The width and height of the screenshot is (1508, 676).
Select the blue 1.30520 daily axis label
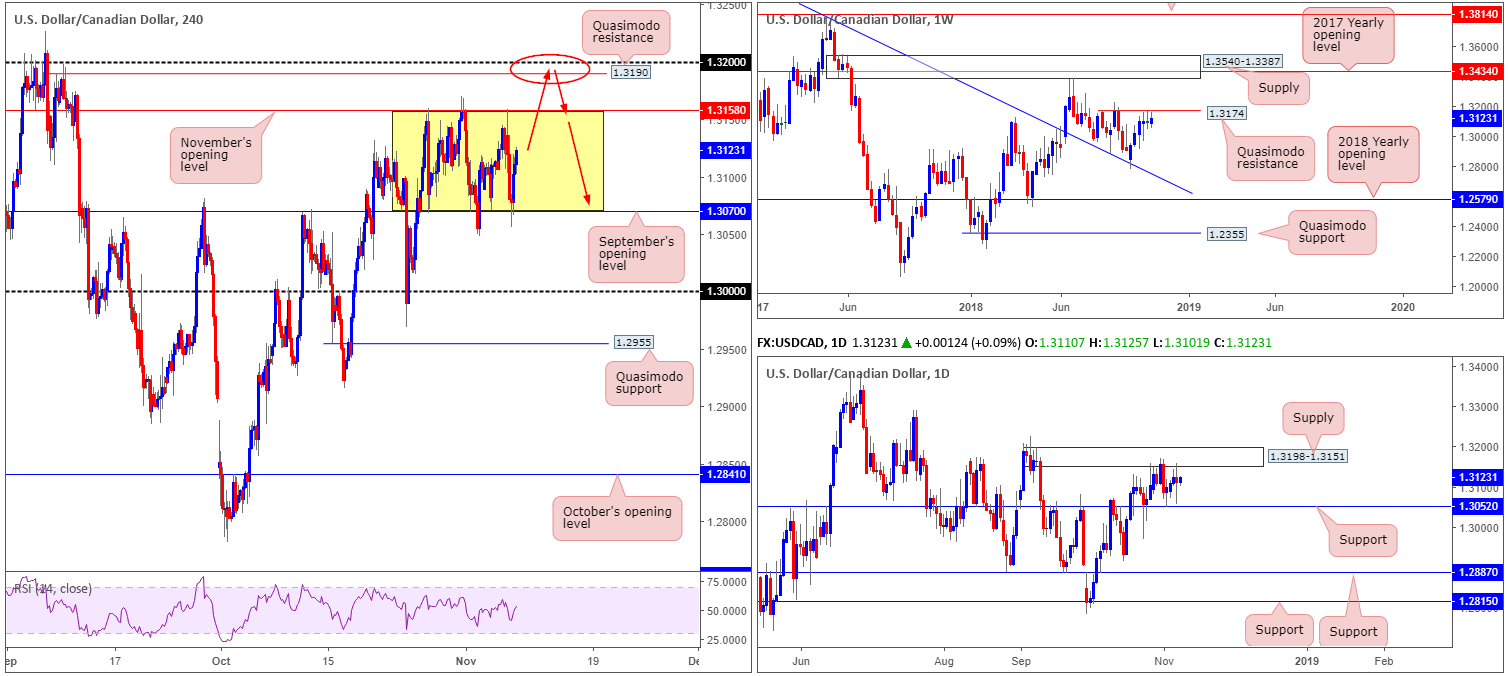coord(1476,507)
